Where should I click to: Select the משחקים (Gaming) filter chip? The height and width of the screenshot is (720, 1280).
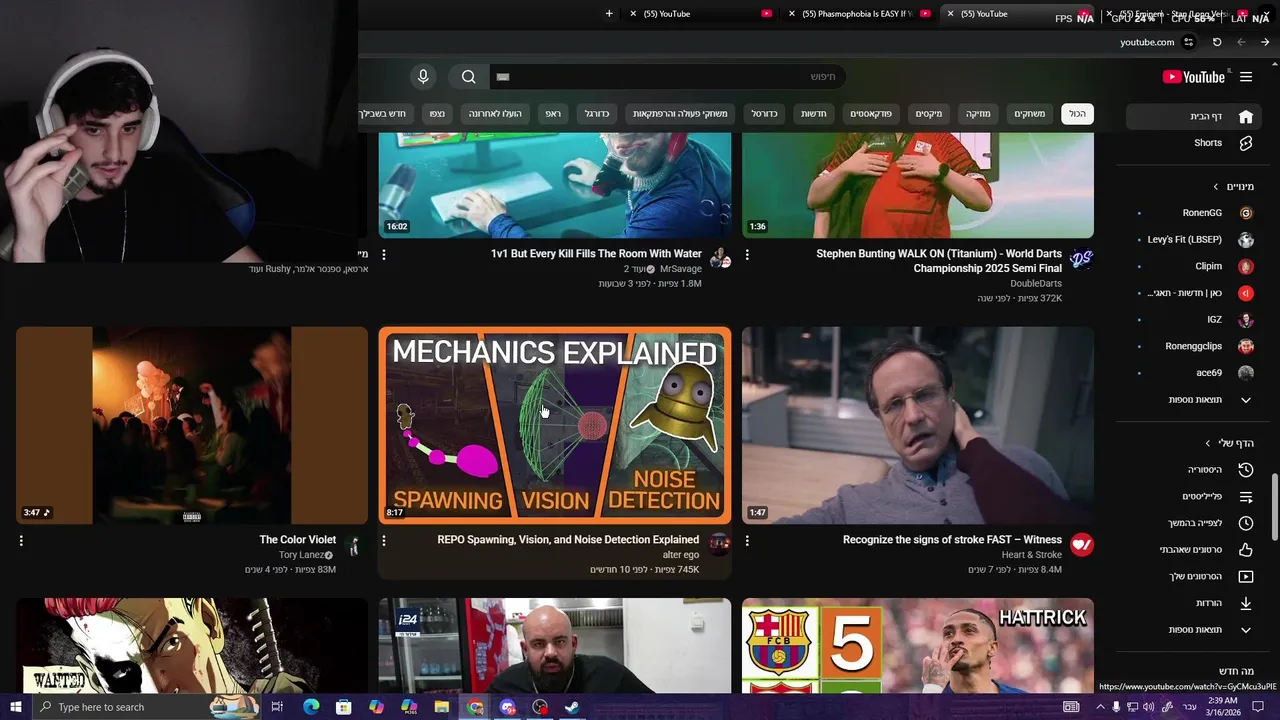coord(1029,114)
